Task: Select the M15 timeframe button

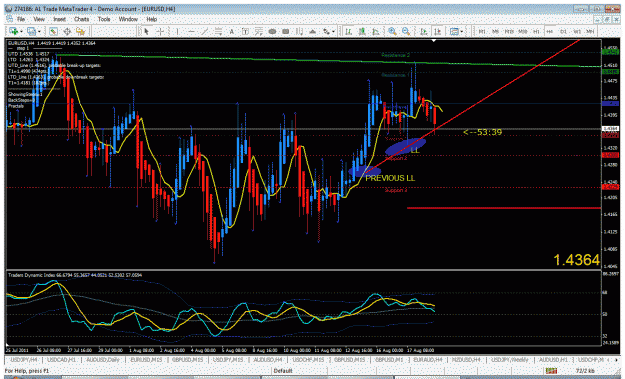Action: click(x=509, y=31)
